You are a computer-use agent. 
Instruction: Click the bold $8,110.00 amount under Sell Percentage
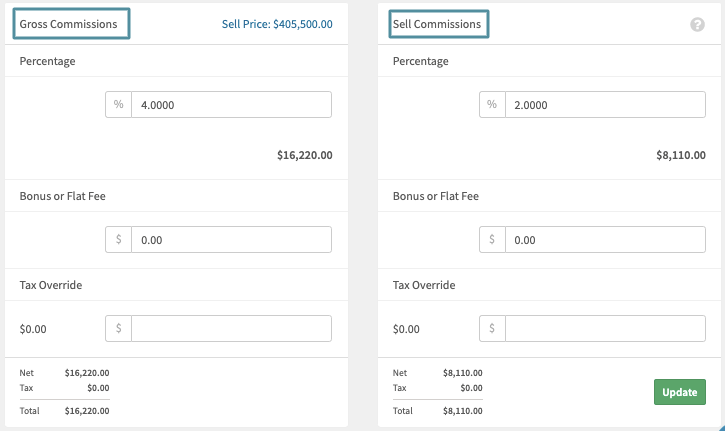[680, 155]
